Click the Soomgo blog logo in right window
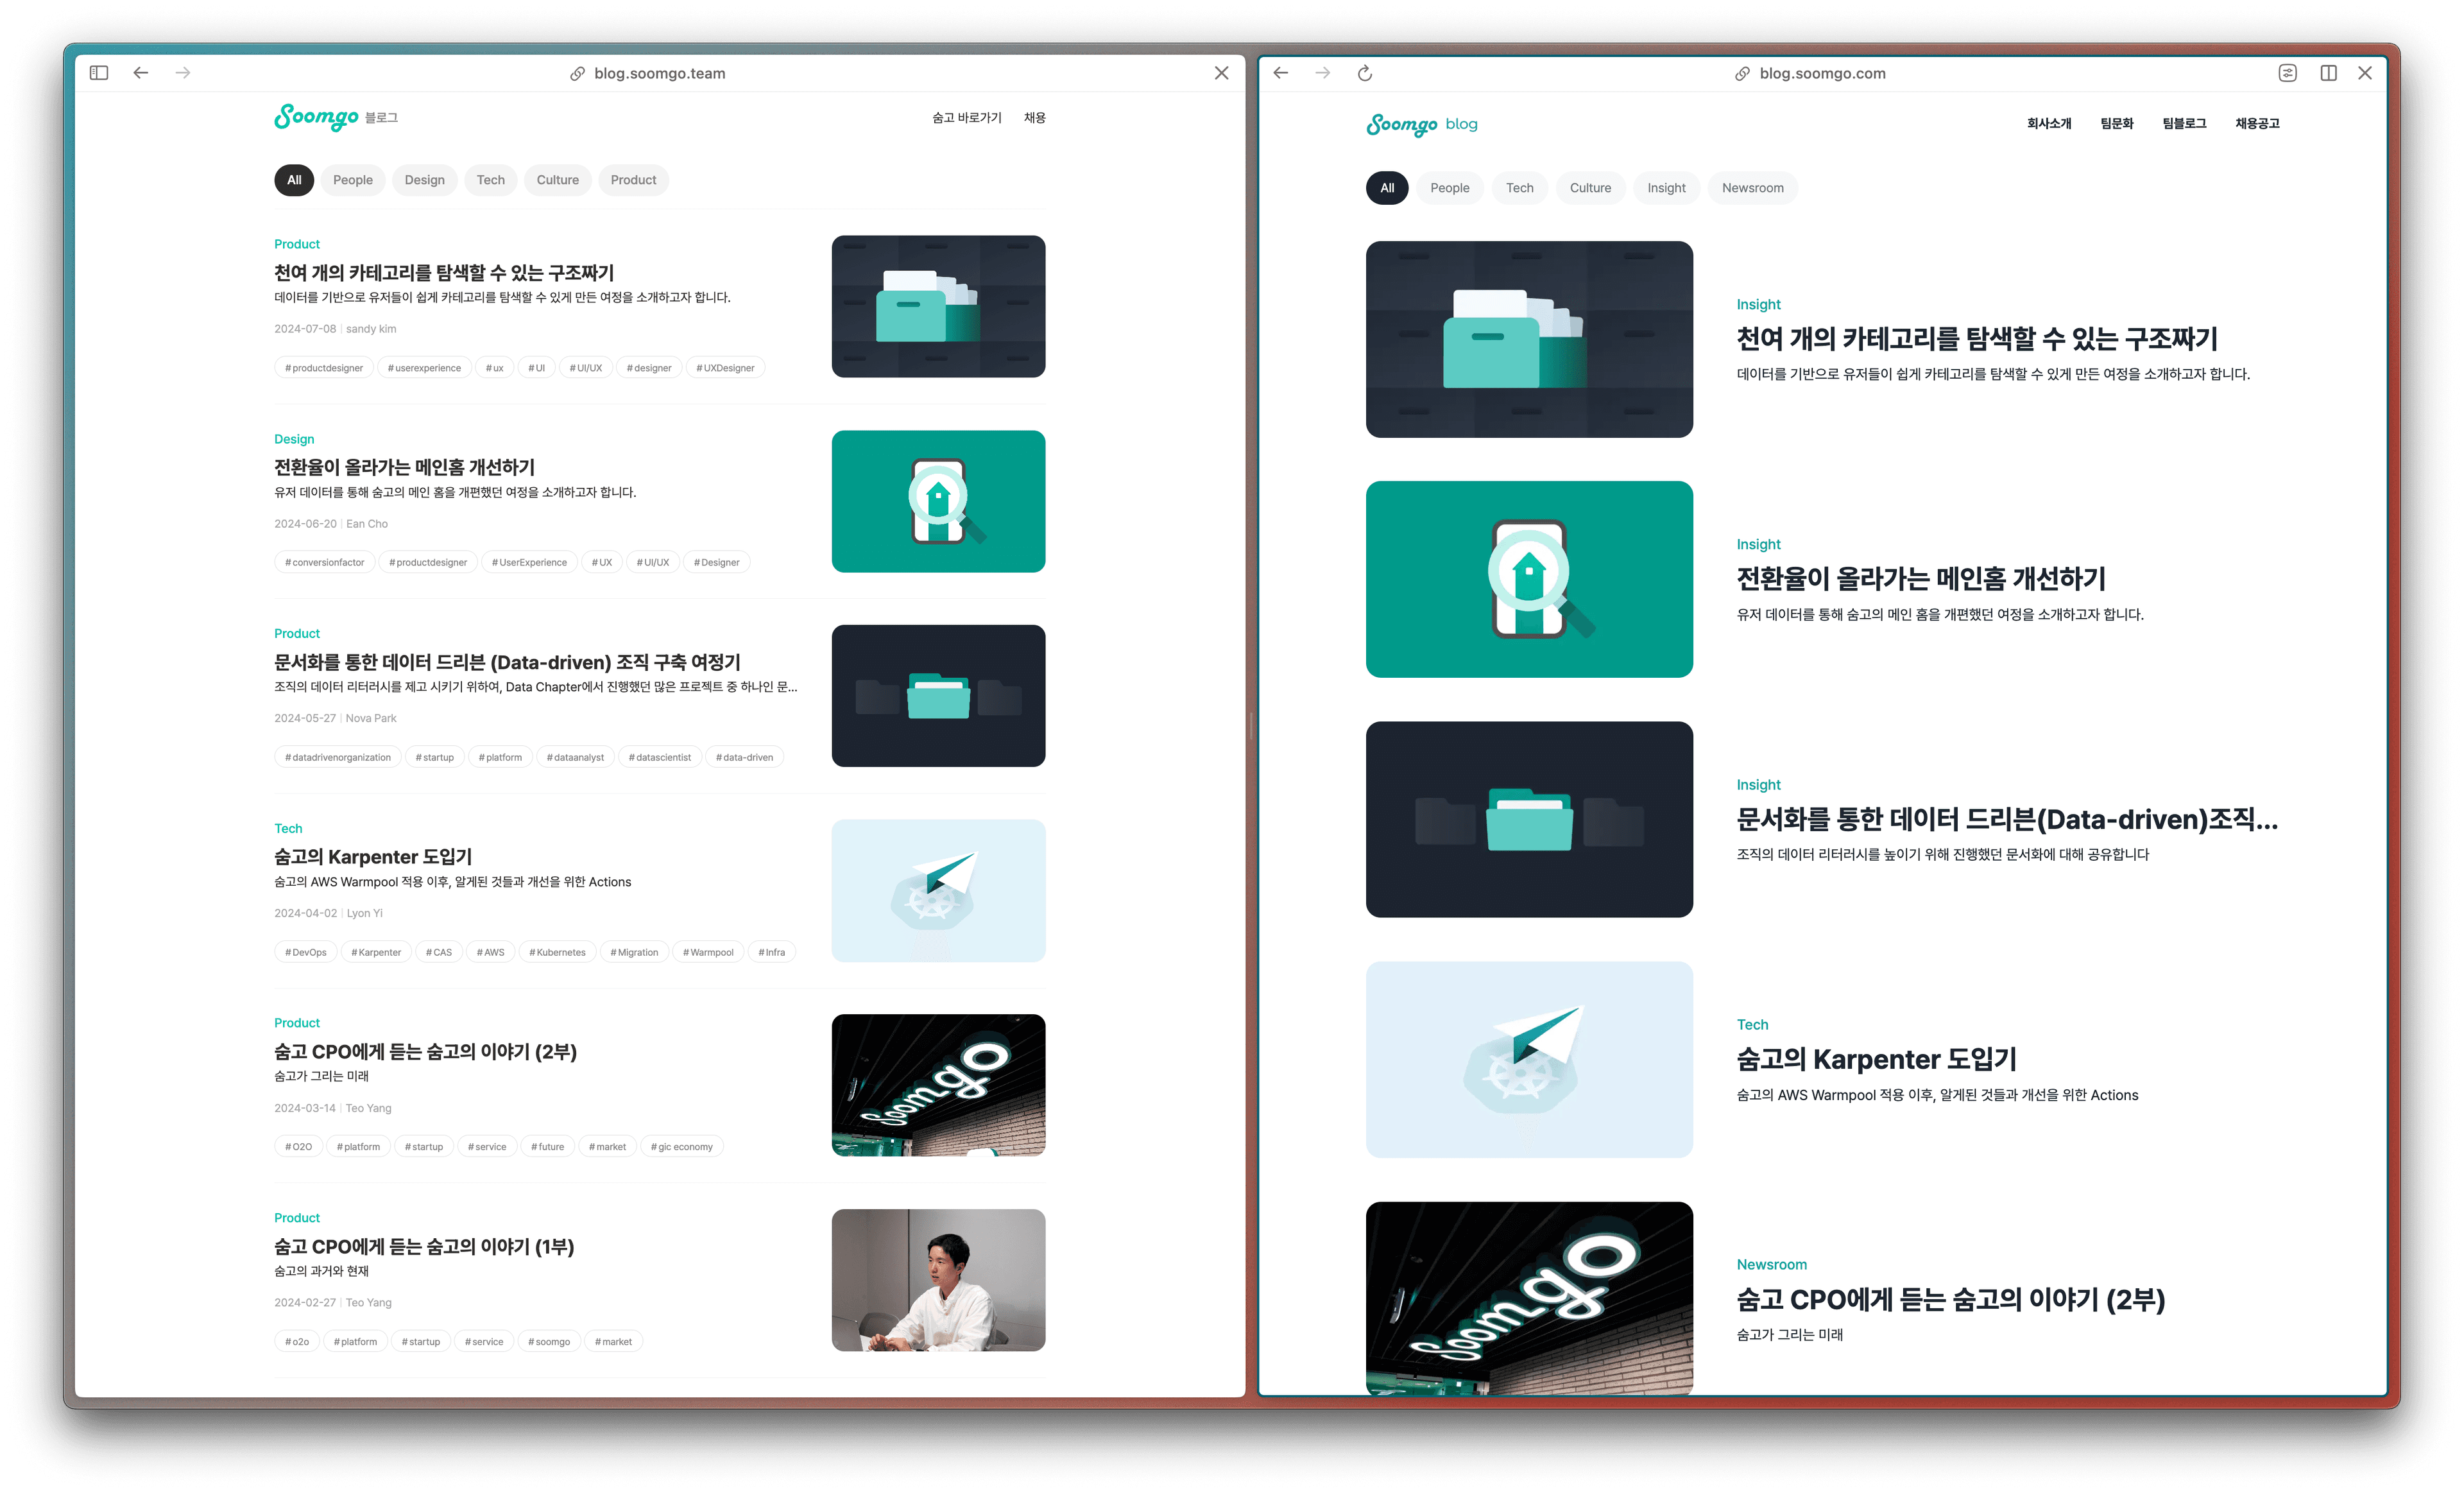 point(1422,125)
